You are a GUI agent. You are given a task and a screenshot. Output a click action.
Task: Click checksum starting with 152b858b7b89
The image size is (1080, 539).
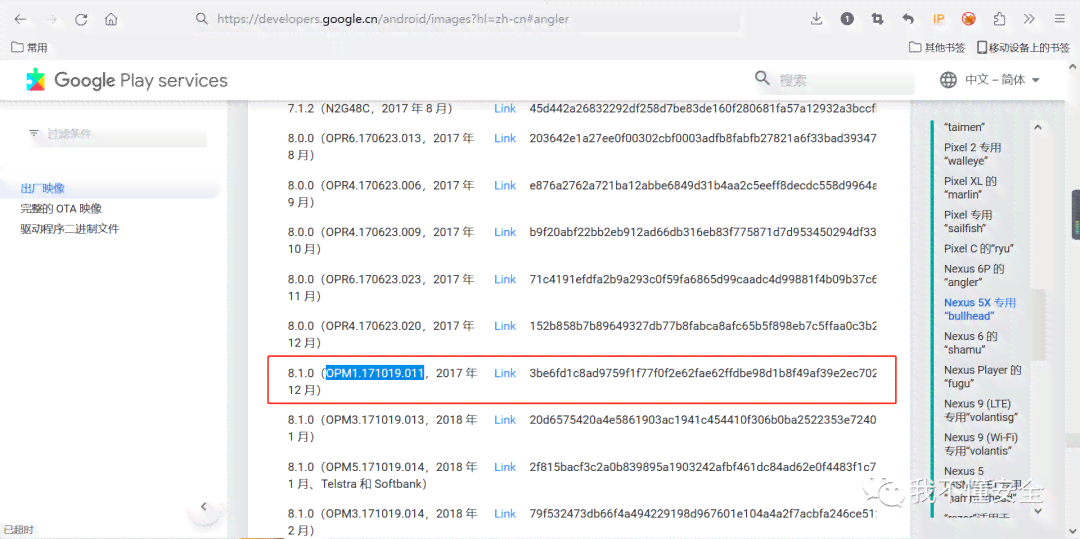703,326
